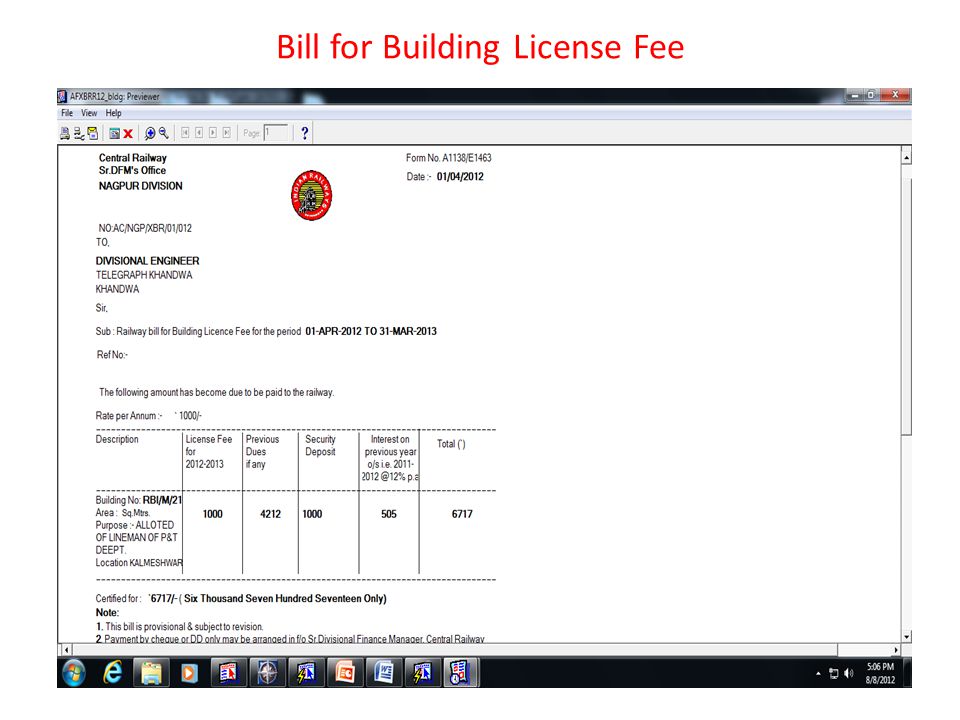Screen dimensions: 960x720
Task: Click the period 01-APR-2012 TO 31-MAR-2013
Action: click(x=371, y=331)
